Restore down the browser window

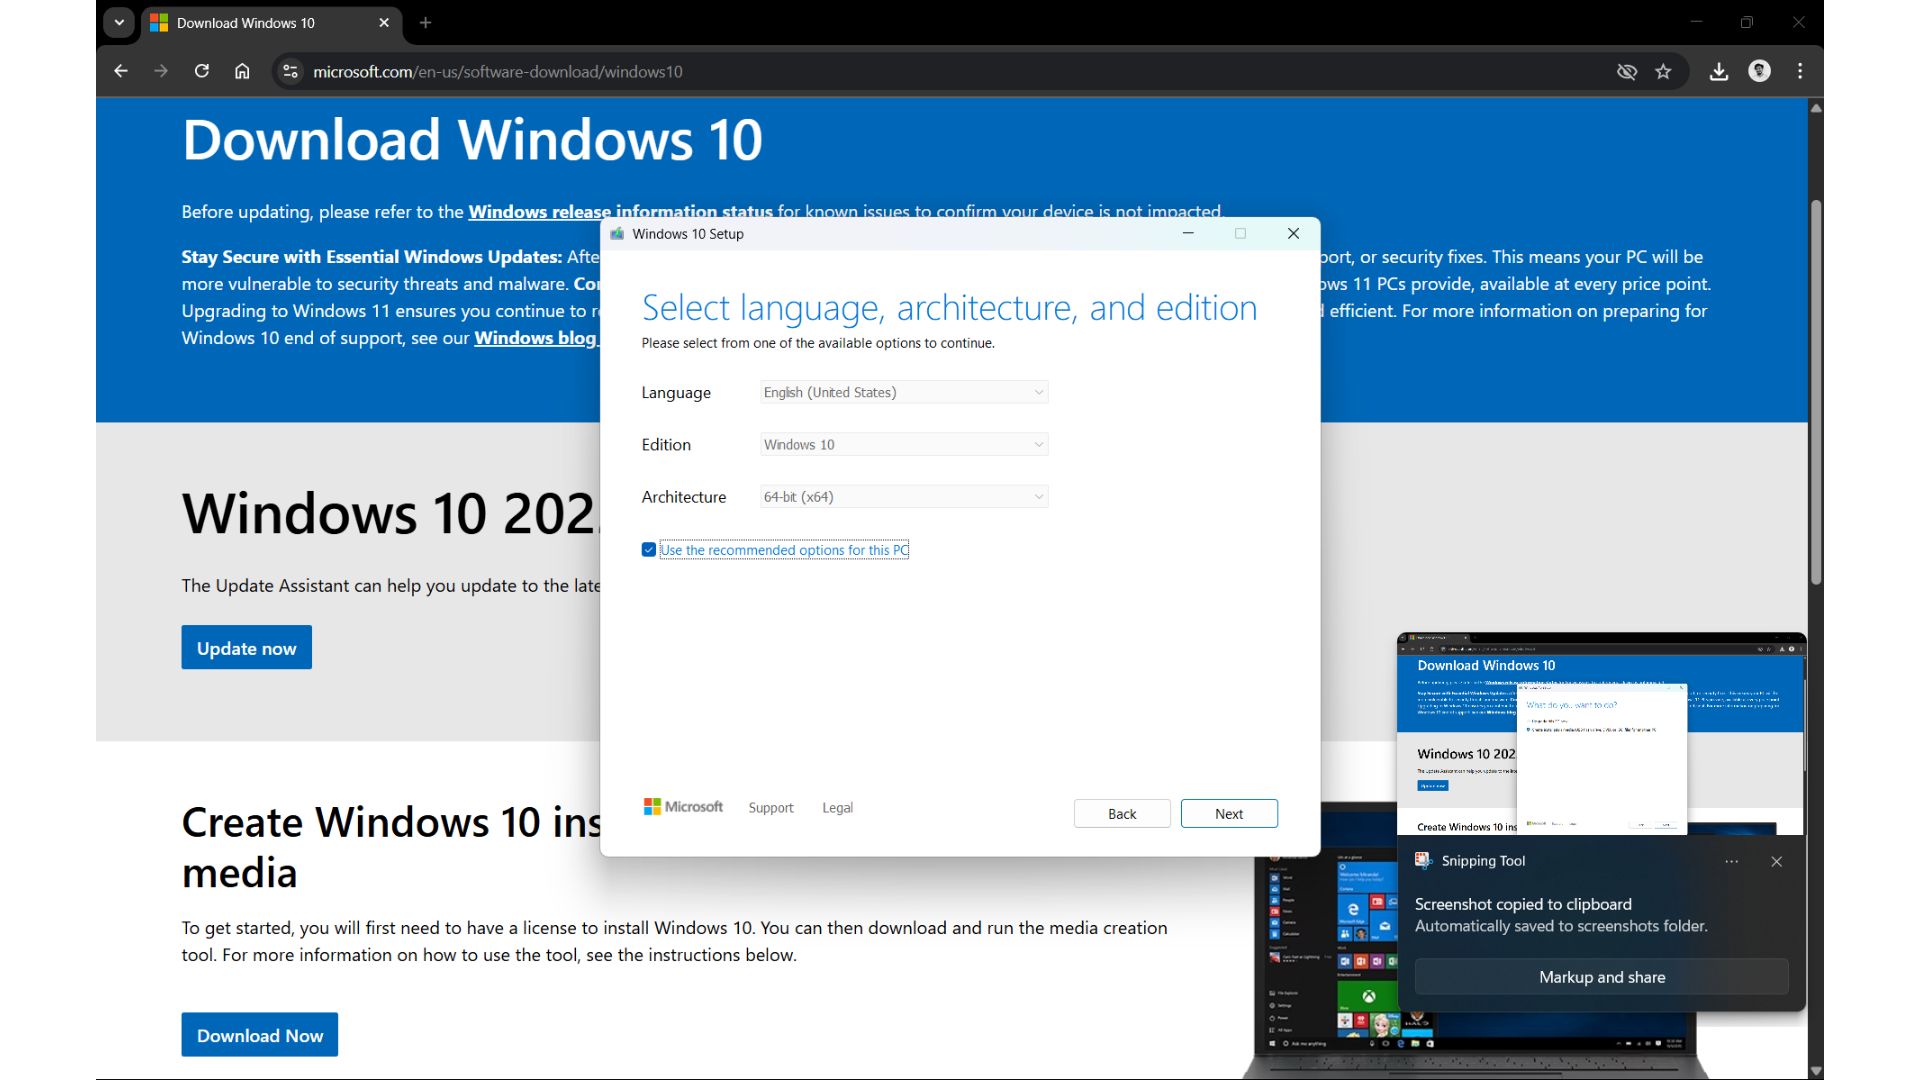click(1747, 22)
